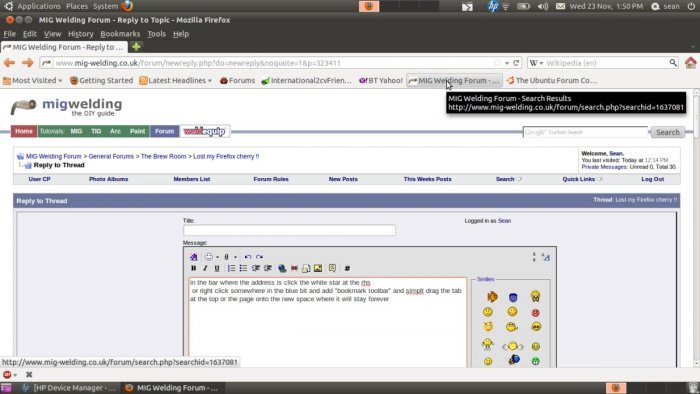Open the Tools menu
Viewport: 700px width, 394px height.
[x=156, y=34]
